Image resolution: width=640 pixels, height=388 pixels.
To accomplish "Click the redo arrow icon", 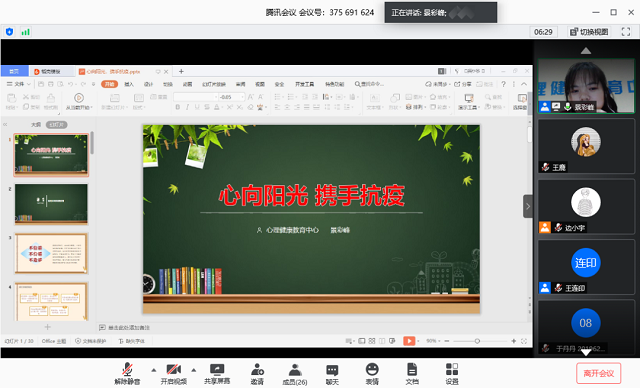I will tap(83, 84).
